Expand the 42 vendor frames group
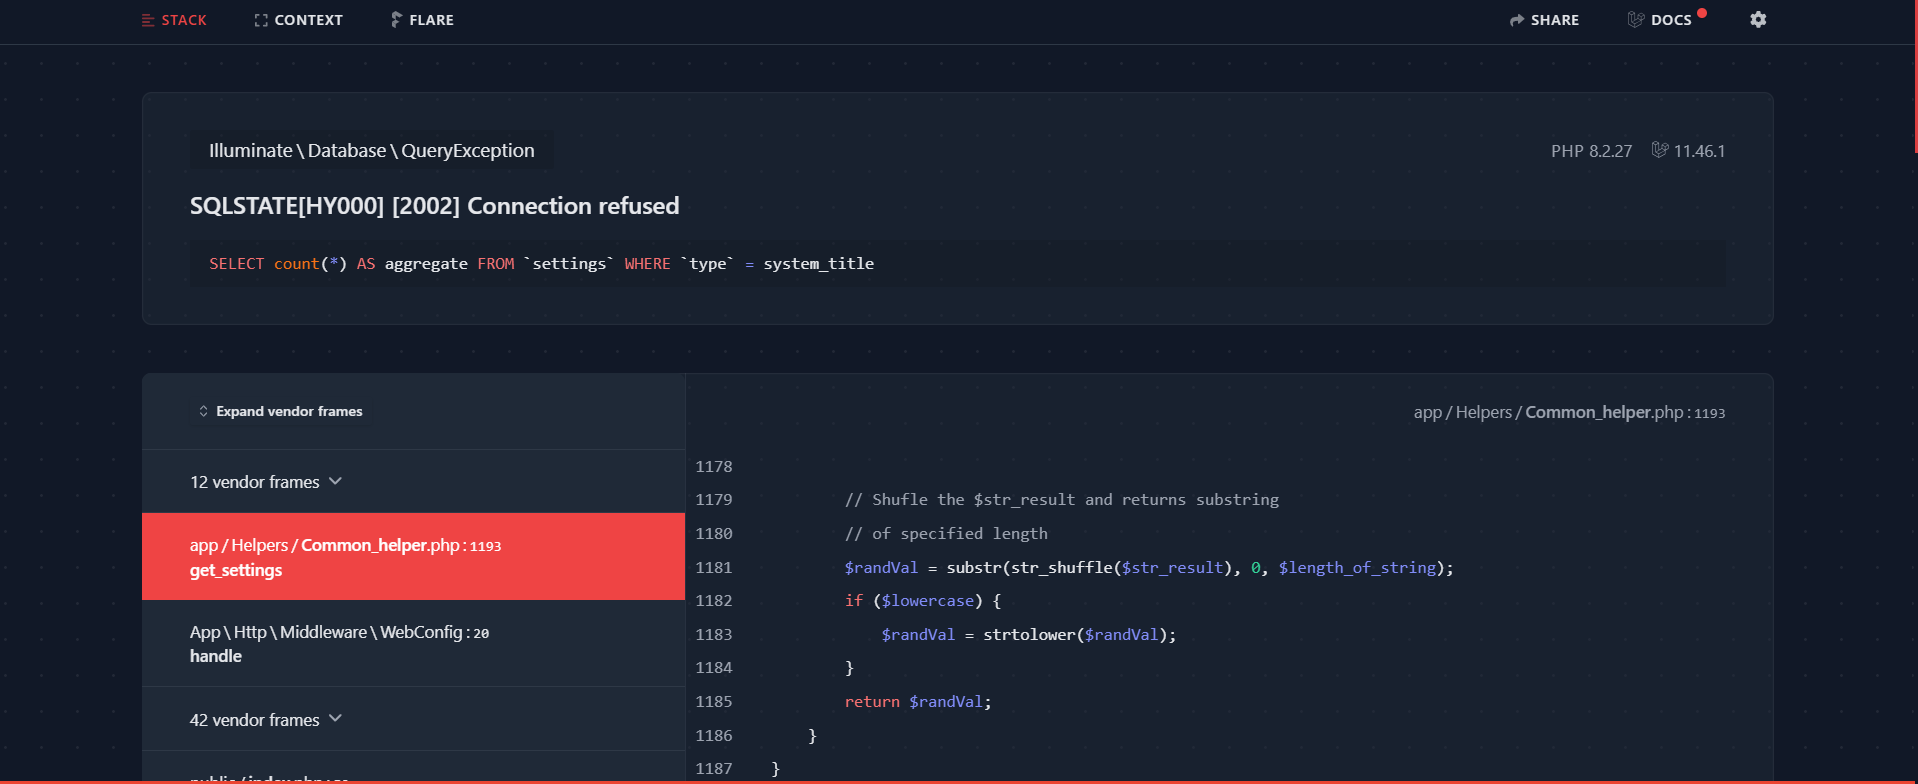The width and height of the screenshot is (1918, 784). tap(266, 720)
